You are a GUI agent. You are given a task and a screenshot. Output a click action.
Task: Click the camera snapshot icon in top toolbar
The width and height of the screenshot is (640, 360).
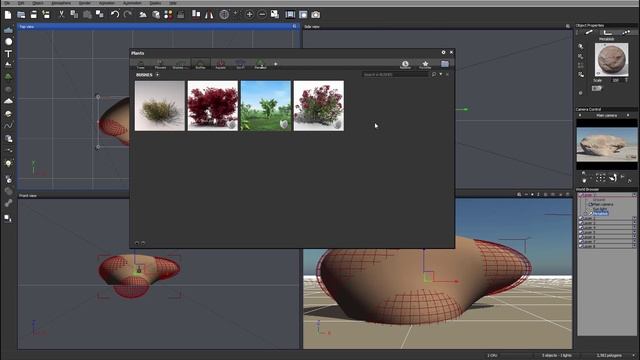(316, 15)
